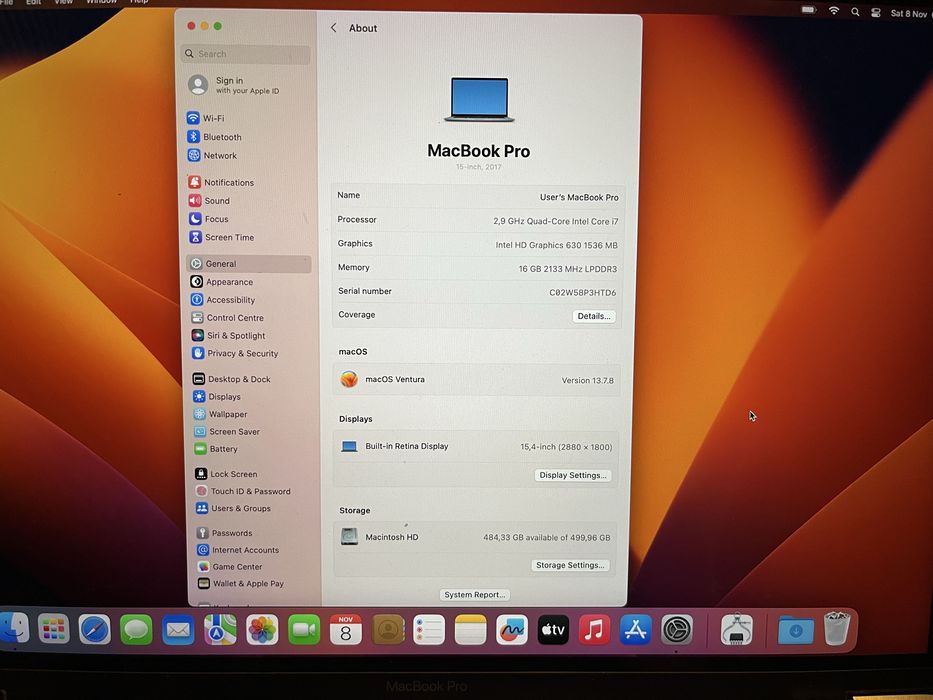Go back with the chevron beside About

click(x=334, y=28)
